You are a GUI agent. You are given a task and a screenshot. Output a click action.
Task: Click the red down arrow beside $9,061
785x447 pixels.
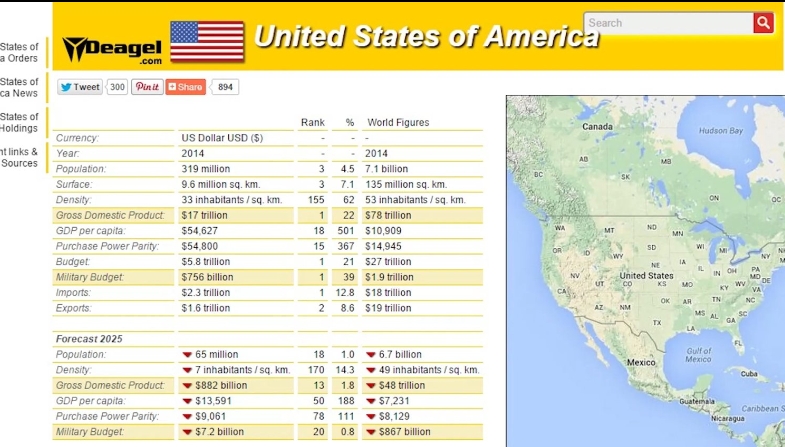coord(187,416)
